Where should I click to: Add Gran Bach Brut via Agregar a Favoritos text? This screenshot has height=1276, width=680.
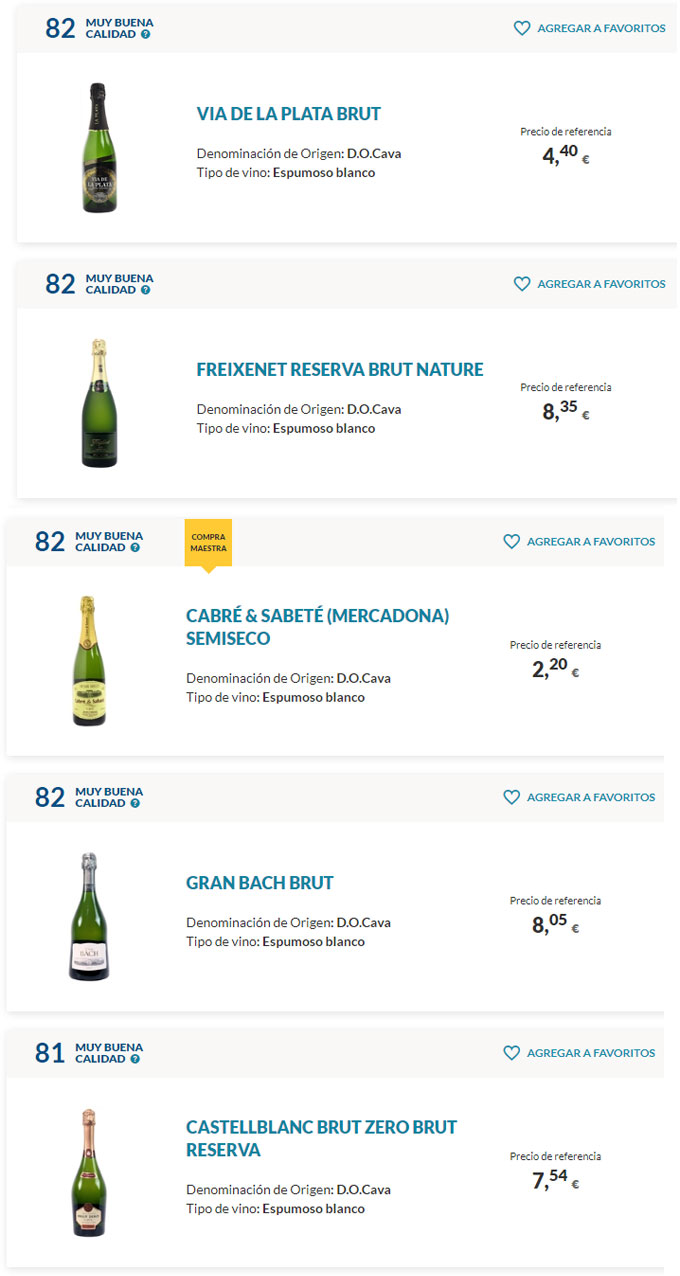pyautogui.click(x=591, y=797)
